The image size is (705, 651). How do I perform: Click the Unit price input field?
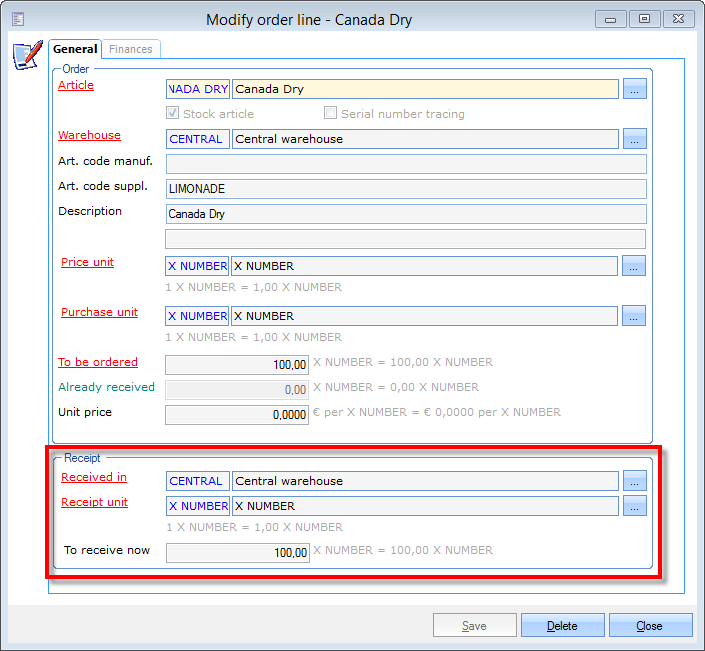coord(237,414)
